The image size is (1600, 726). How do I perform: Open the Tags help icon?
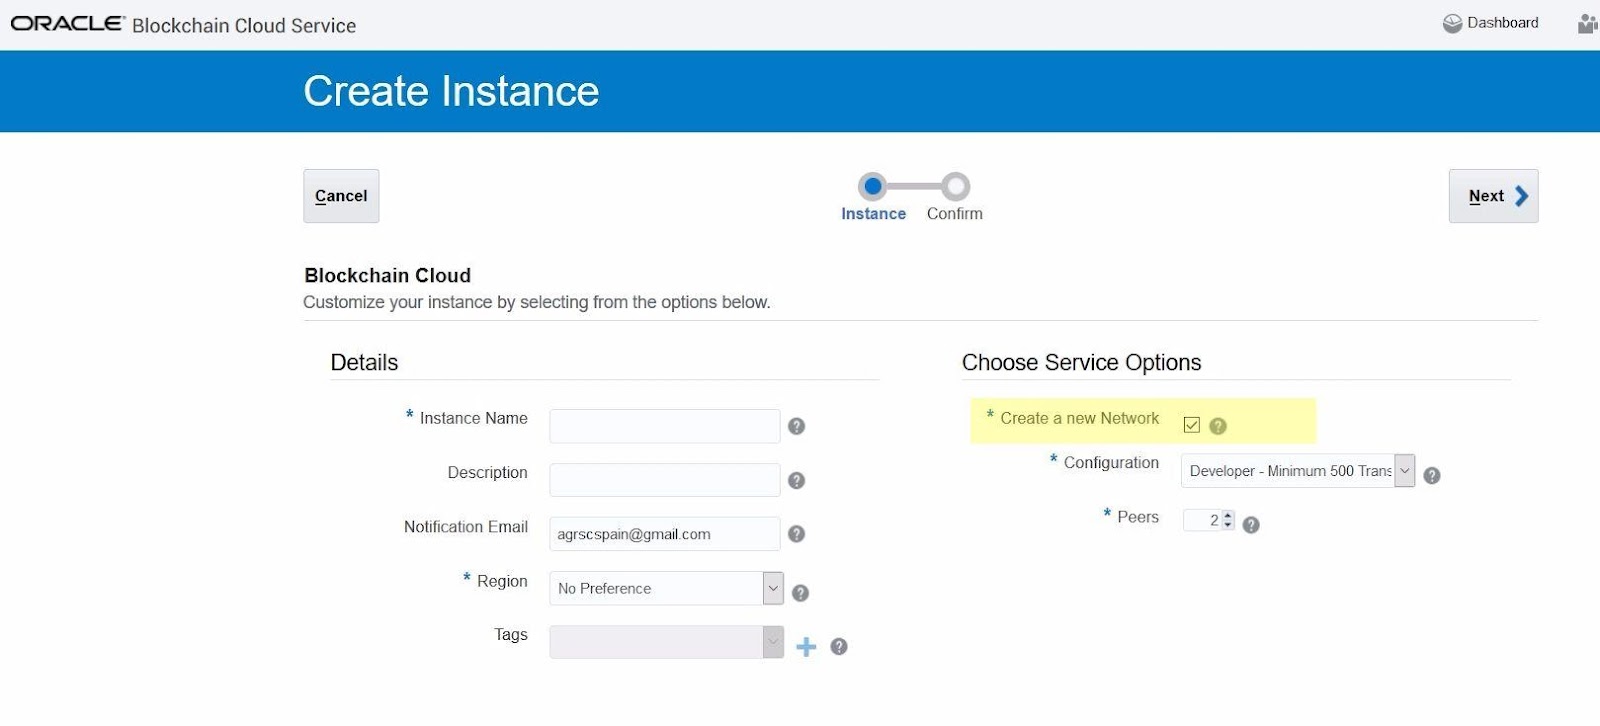click(839, 646)
